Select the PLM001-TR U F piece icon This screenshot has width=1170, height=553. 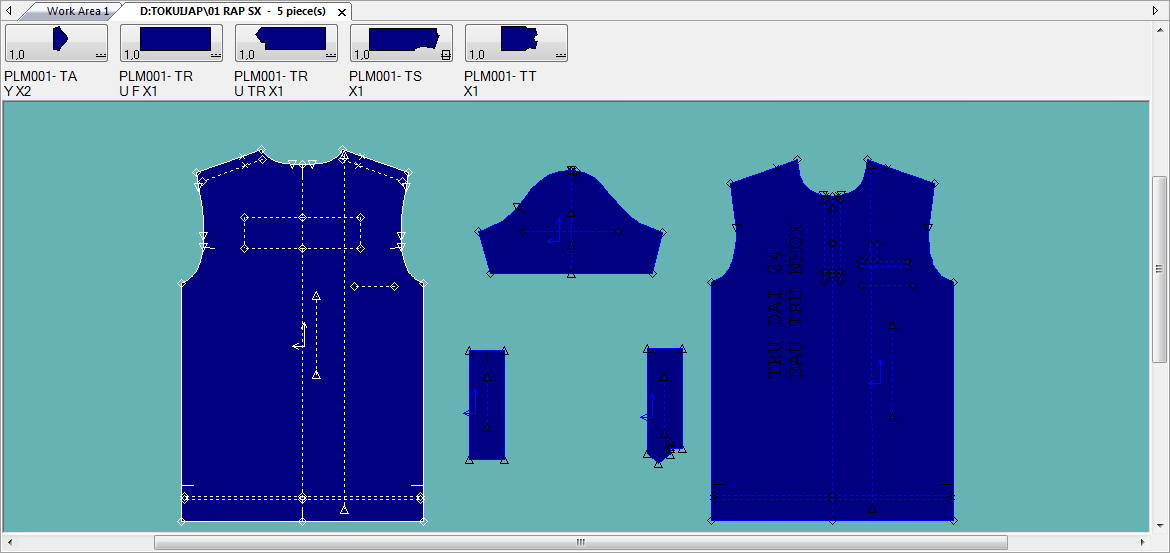coord(172,43)
